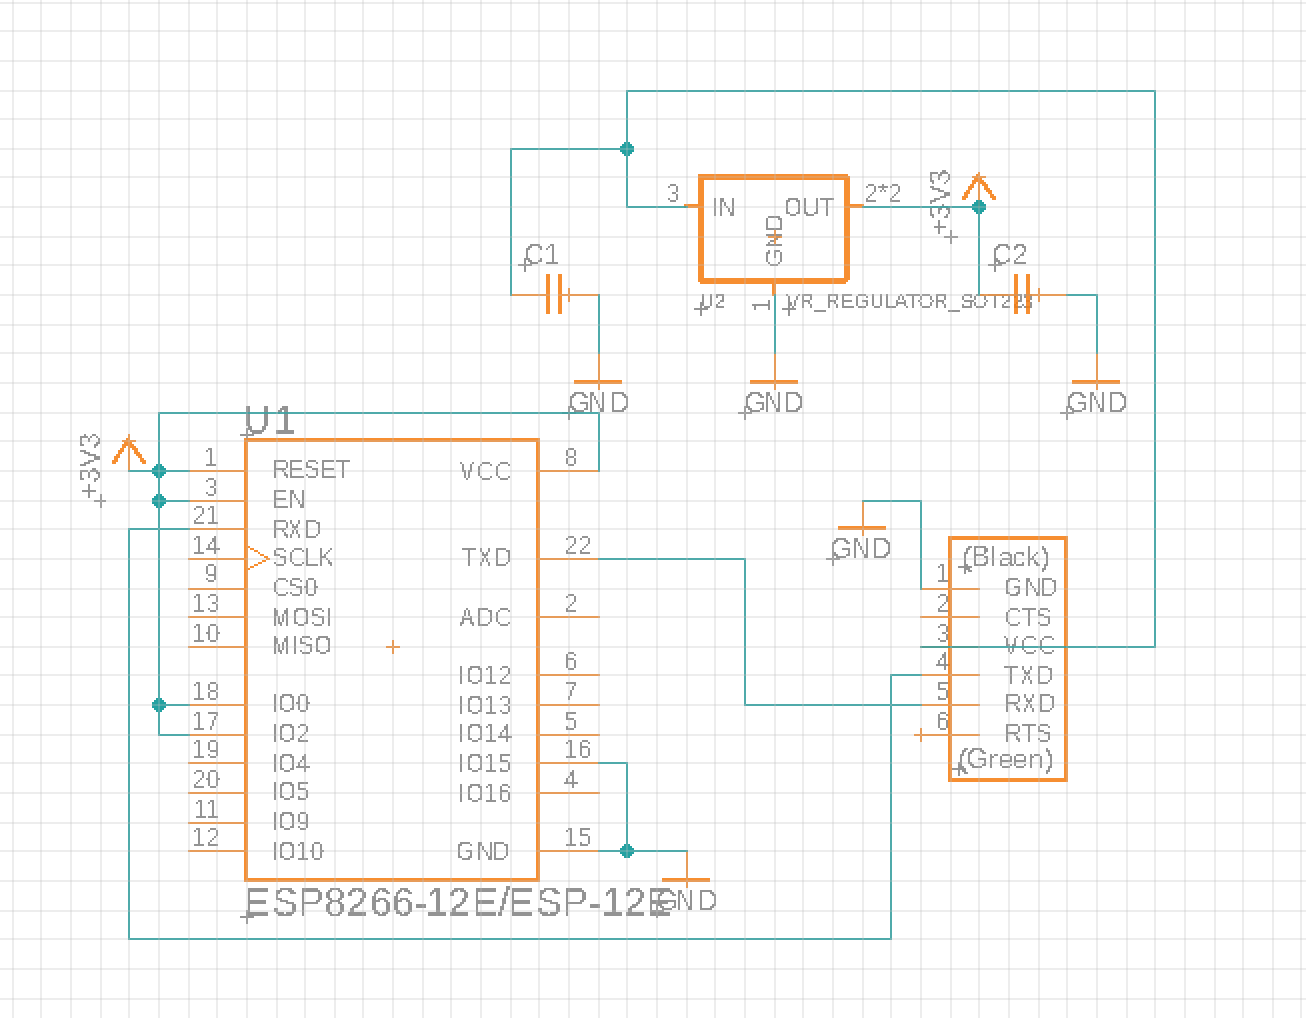This screenshot has height=1018, width=1306.
Task: Select the SCLK clock arrow marker on U1
Action: [258, 558]
